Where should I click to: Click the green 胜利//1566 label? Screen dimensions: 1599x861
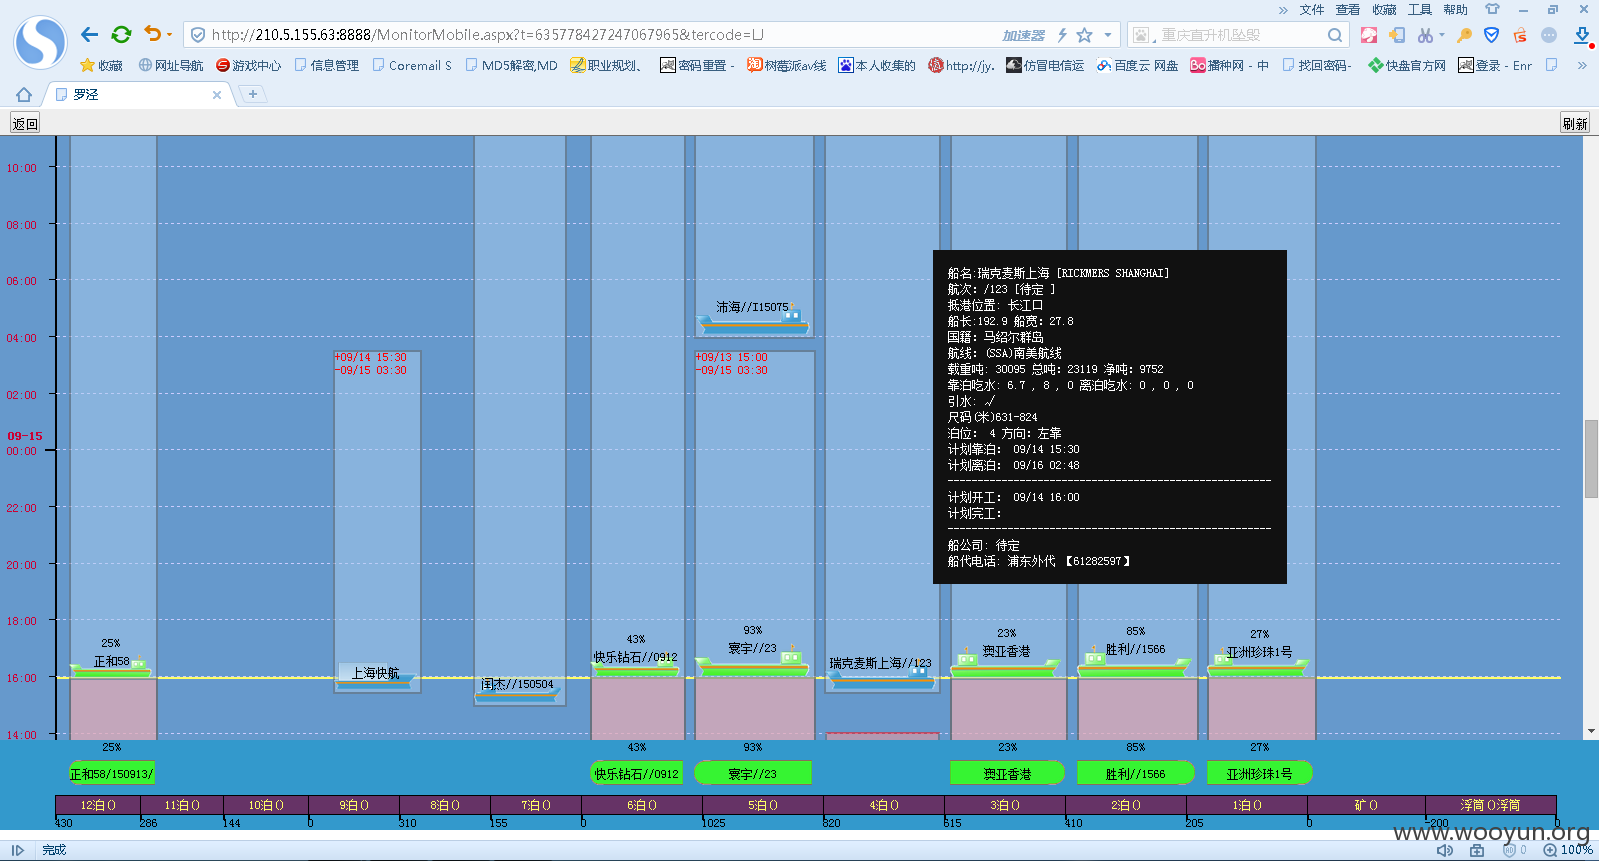tap(1135, 773)
